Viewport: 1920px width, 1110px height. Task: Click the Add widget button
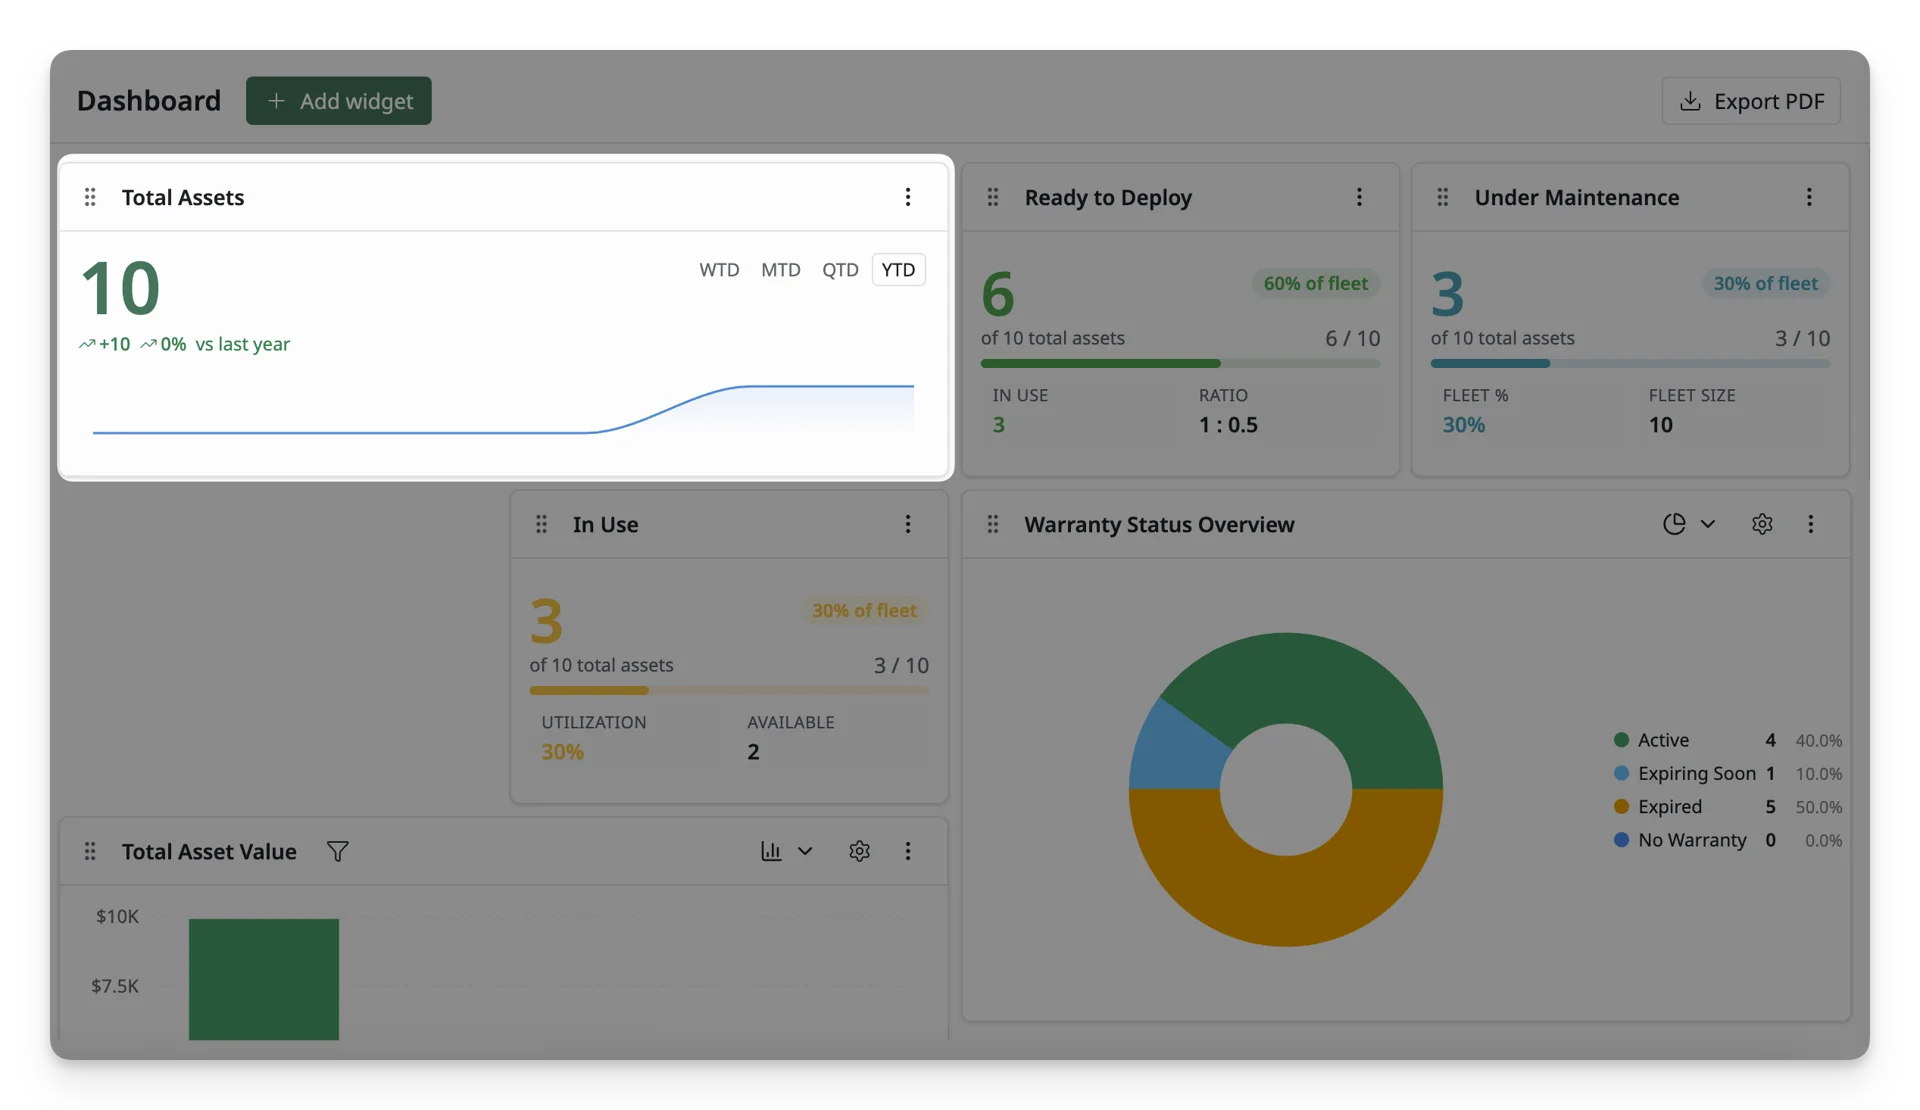[x=339, y=101]
